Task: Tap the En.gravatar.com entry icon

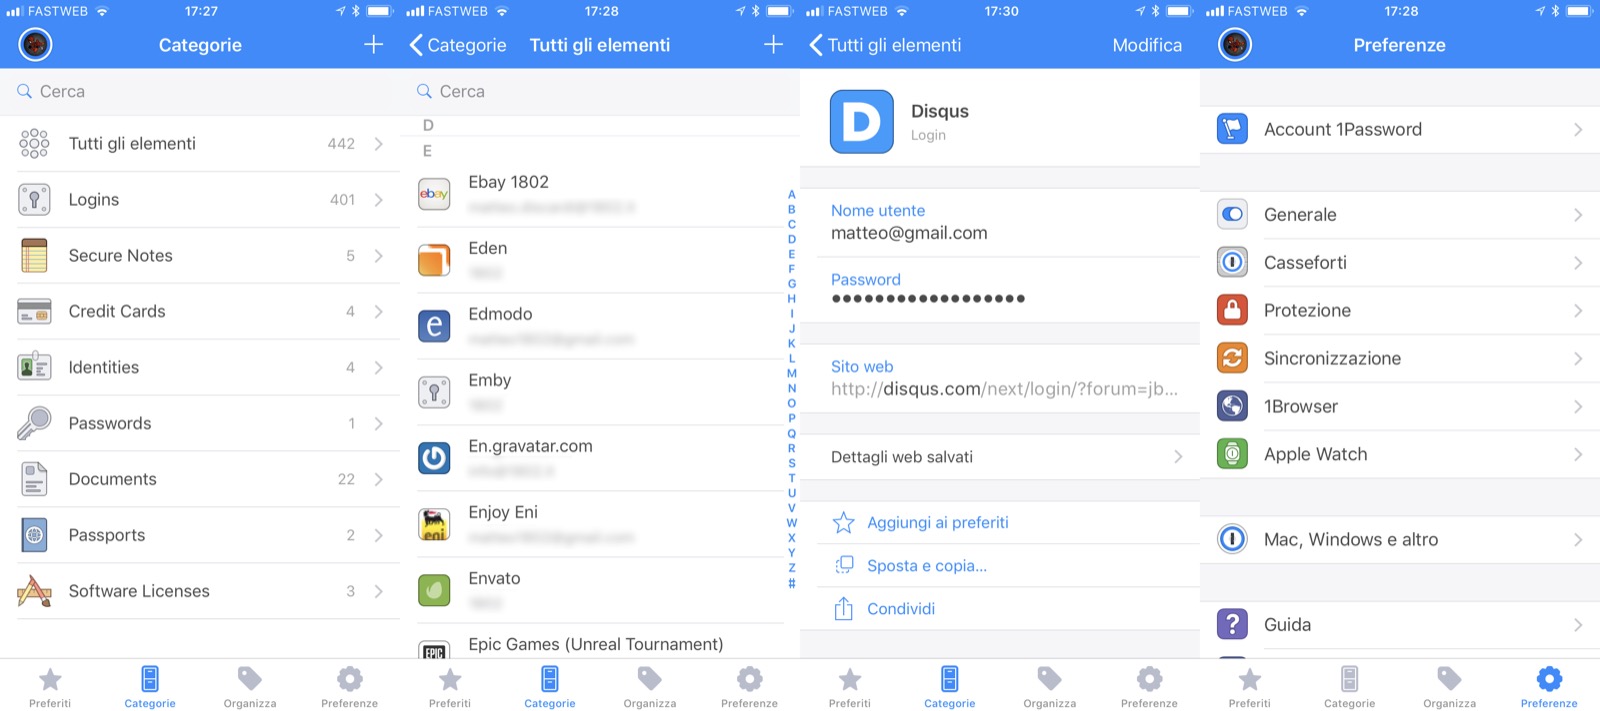Action: [434, 458]
